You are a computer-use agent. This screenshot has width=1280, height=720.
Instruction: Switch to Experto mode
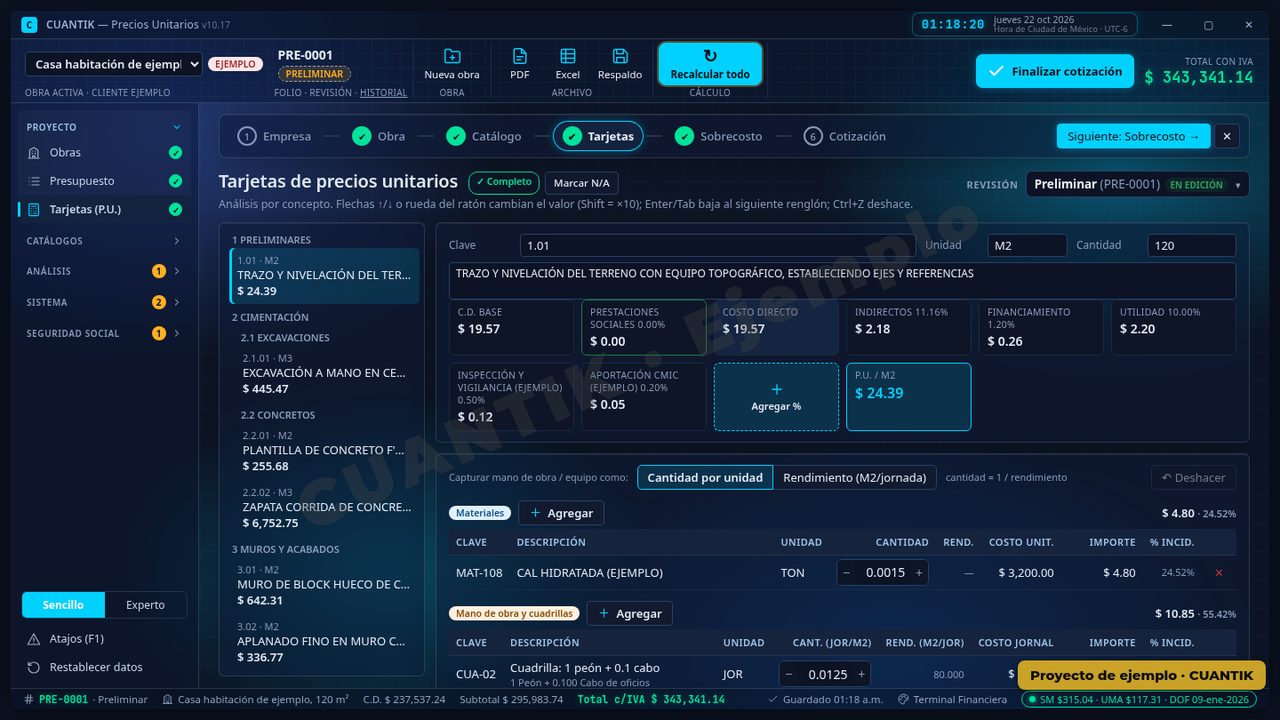point(145,605)
